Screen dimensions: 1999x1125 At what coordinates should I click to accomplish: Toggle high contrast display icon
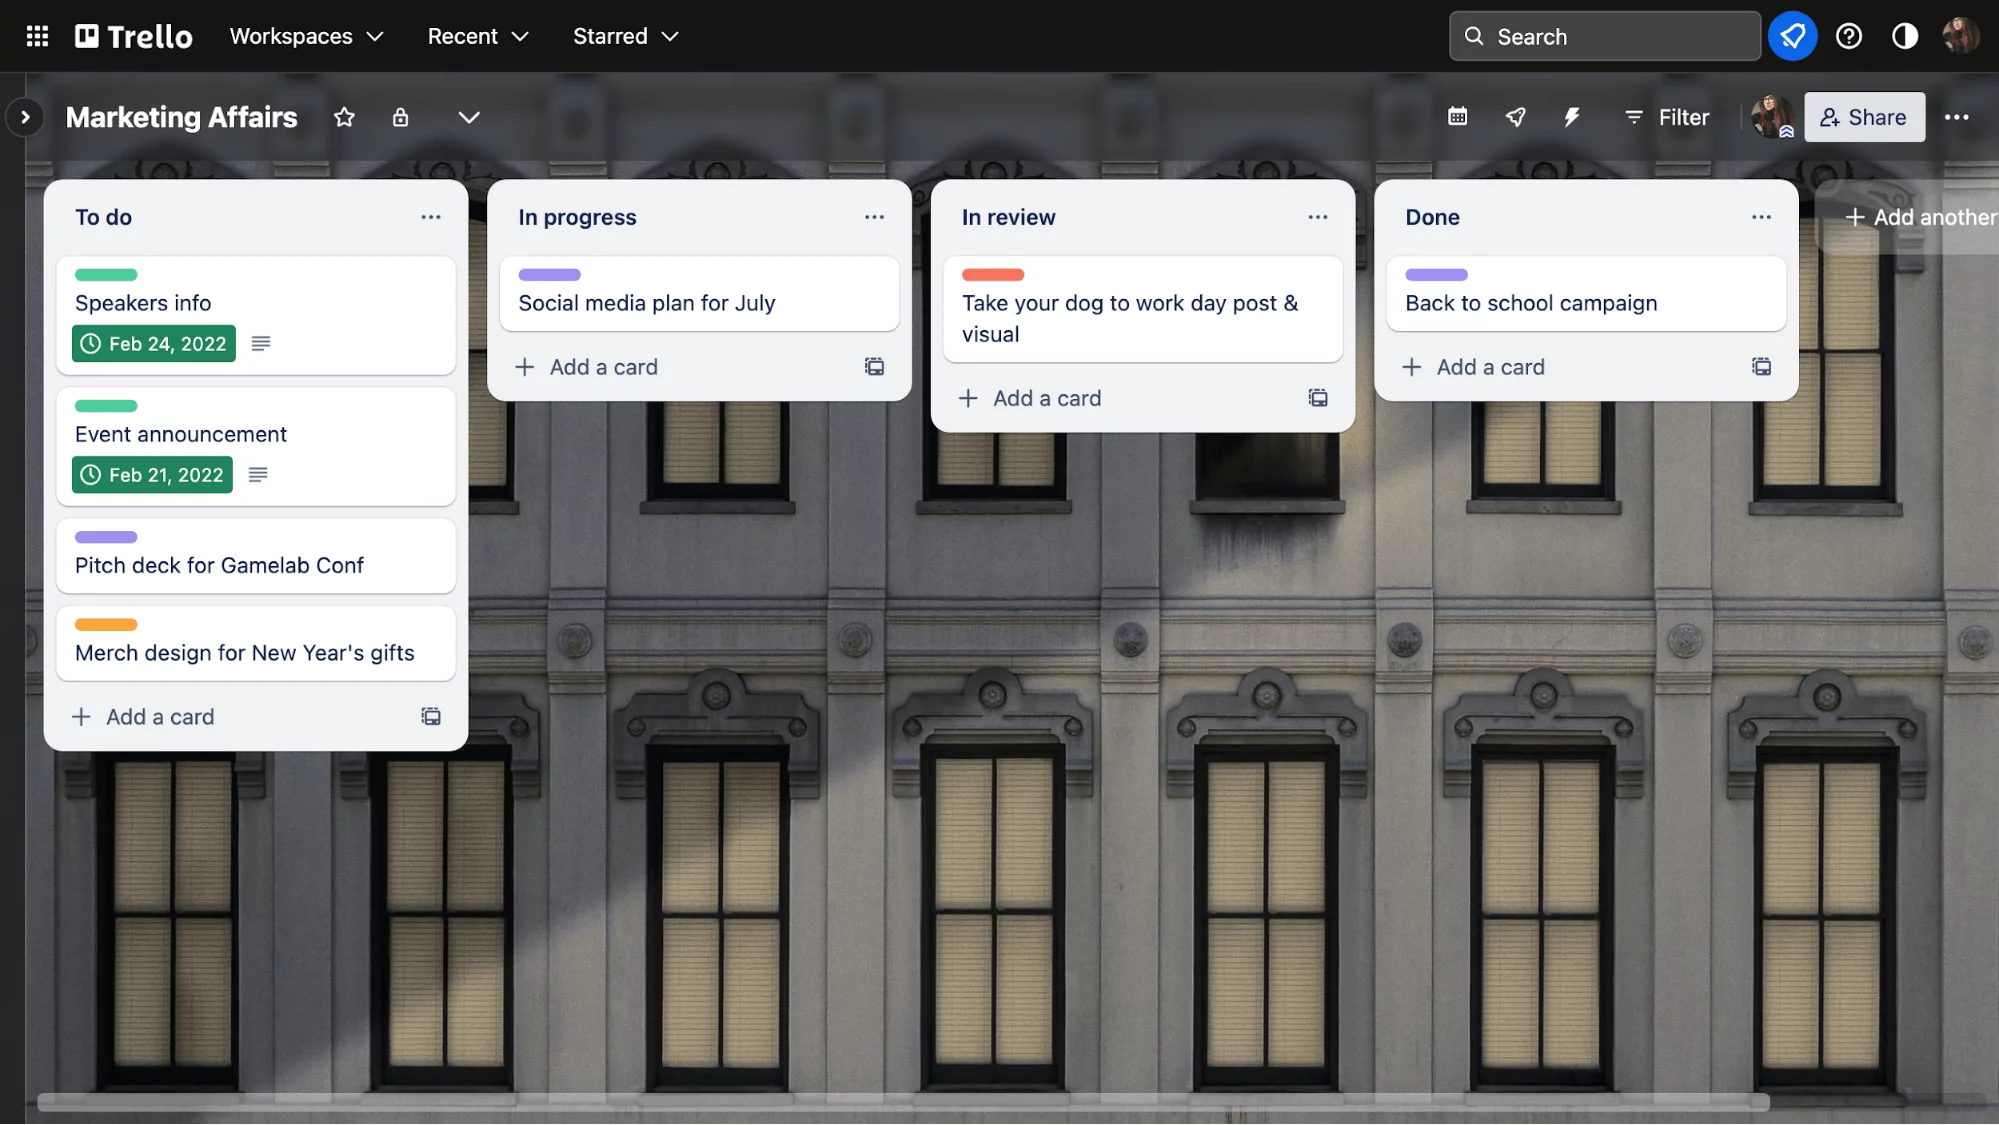point(1906,36)
